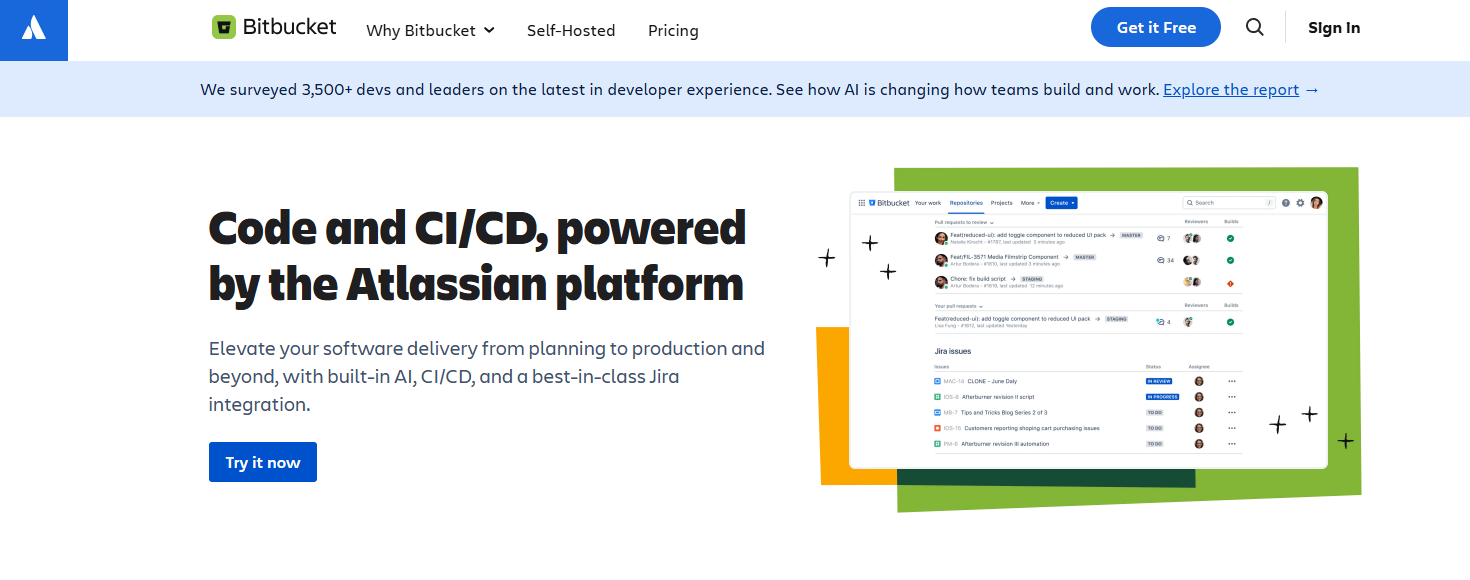
Task: Click the TO DO status on MB-7 row
Action: 1155,412
